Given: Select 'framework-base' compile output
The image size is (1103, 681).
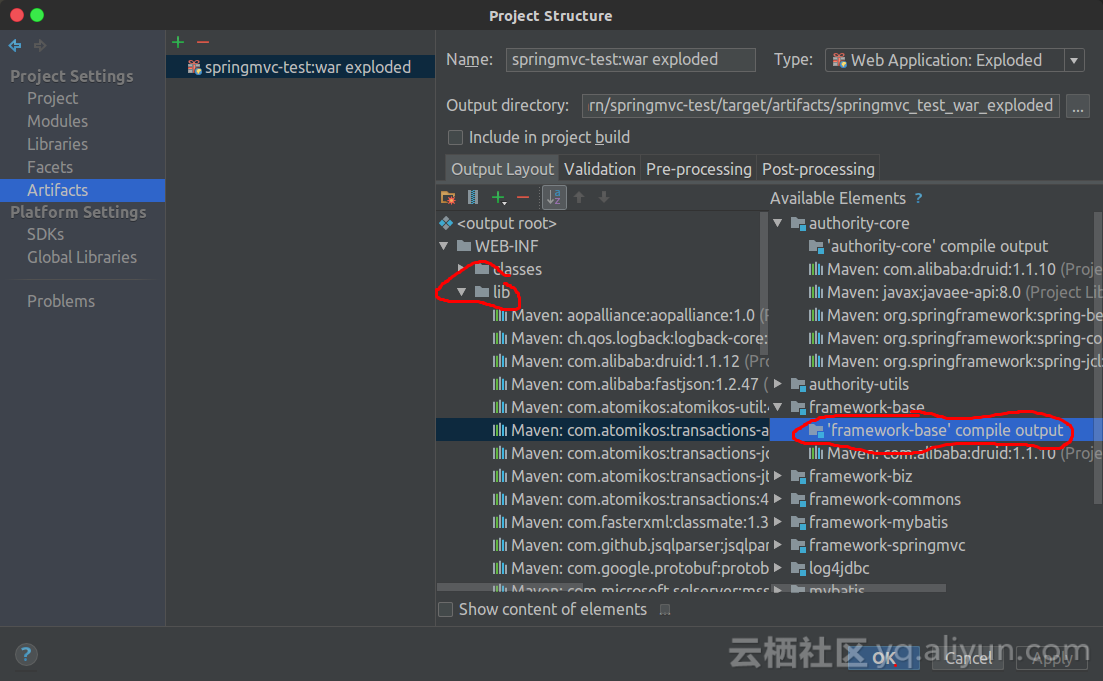Looking at the screenshot, I should click(936, 430).
